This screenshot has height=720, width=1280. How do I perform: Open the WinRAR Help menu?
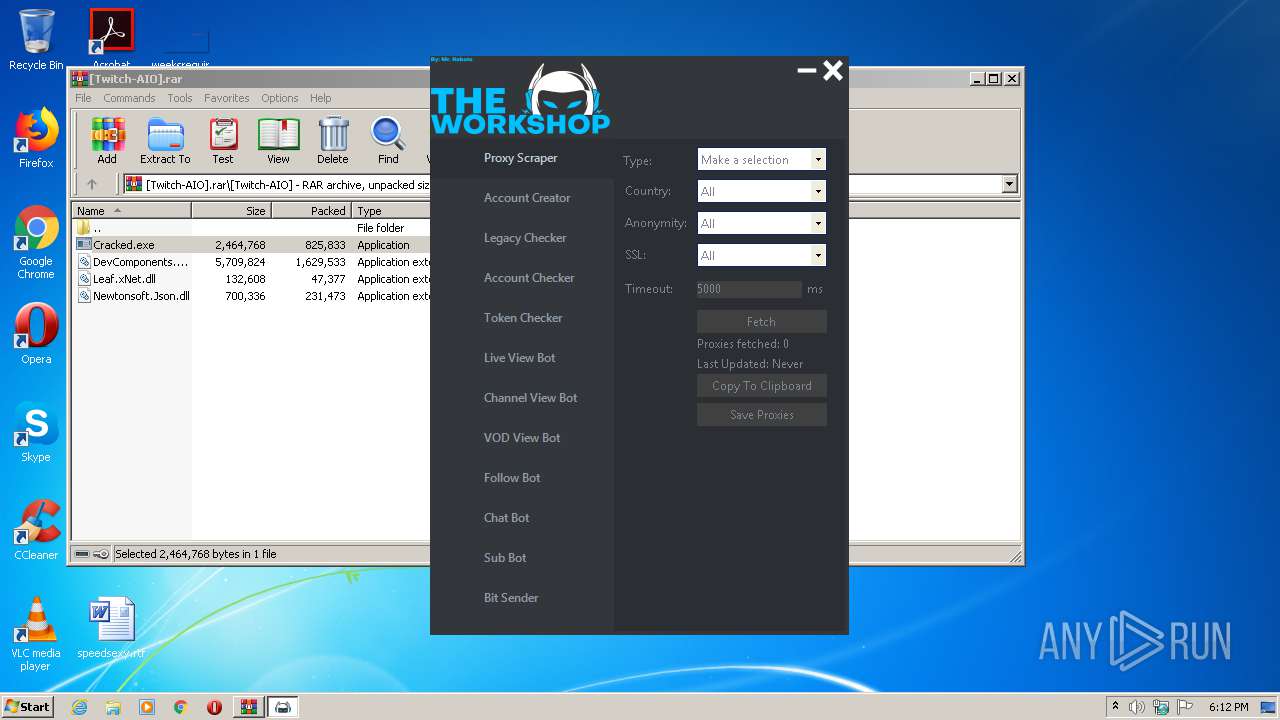[x=320, y=98]
